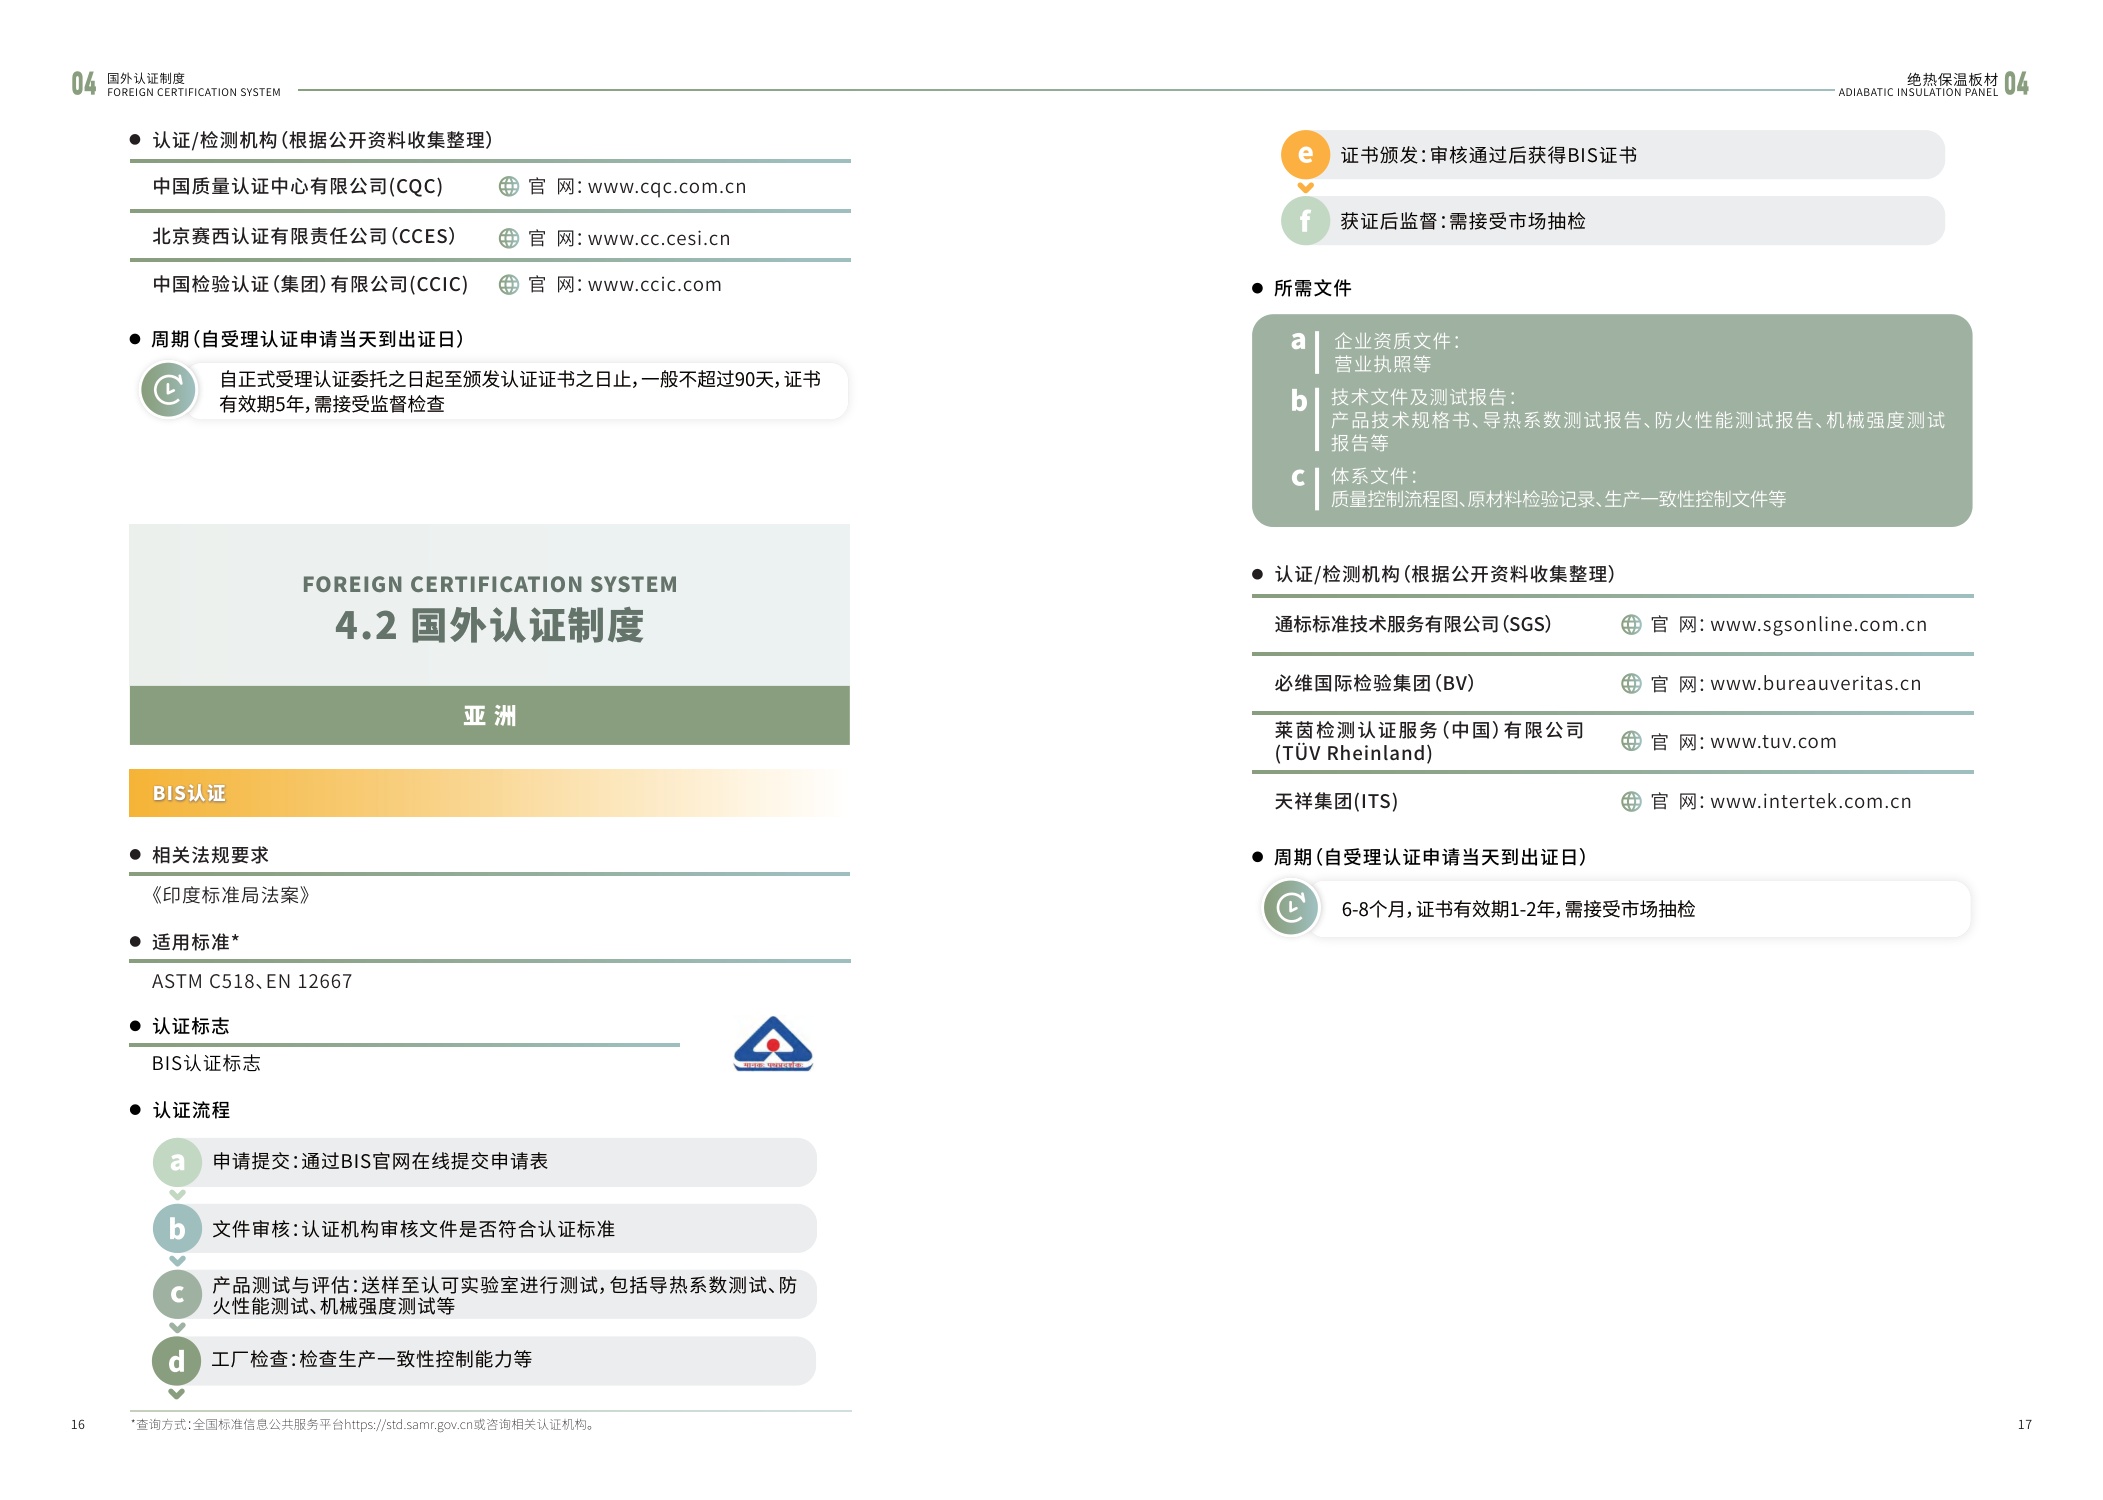Click the globe icon beside www.ccic.com
The width and height of the screenshot is (2103, 1500).
coord(508,285)
